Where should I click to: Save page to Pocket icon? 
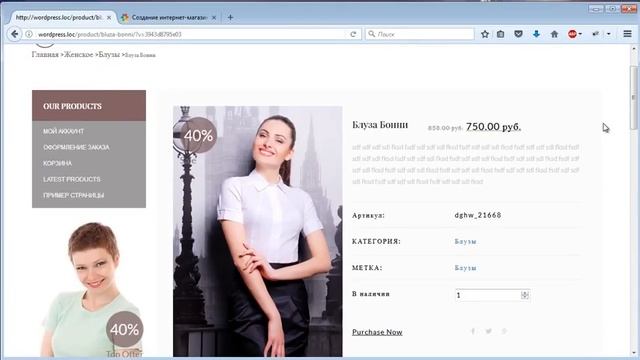click(x=518, y=34)
